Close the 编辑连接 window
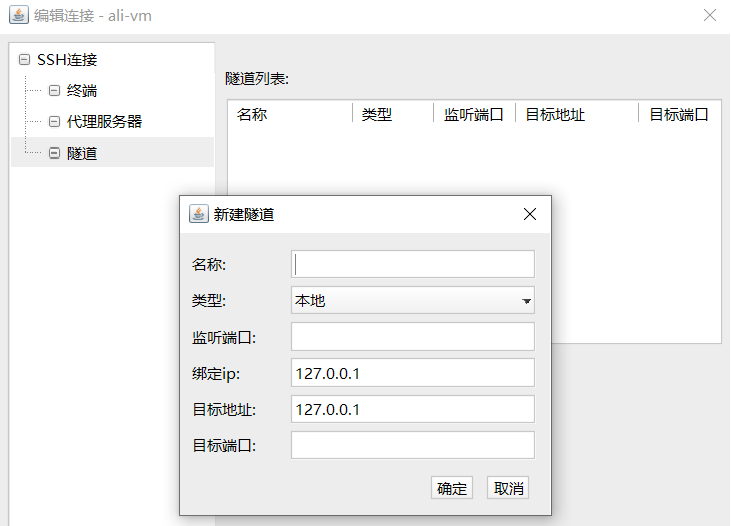Viewport: 731px width, 526px height. click(710, 15)
